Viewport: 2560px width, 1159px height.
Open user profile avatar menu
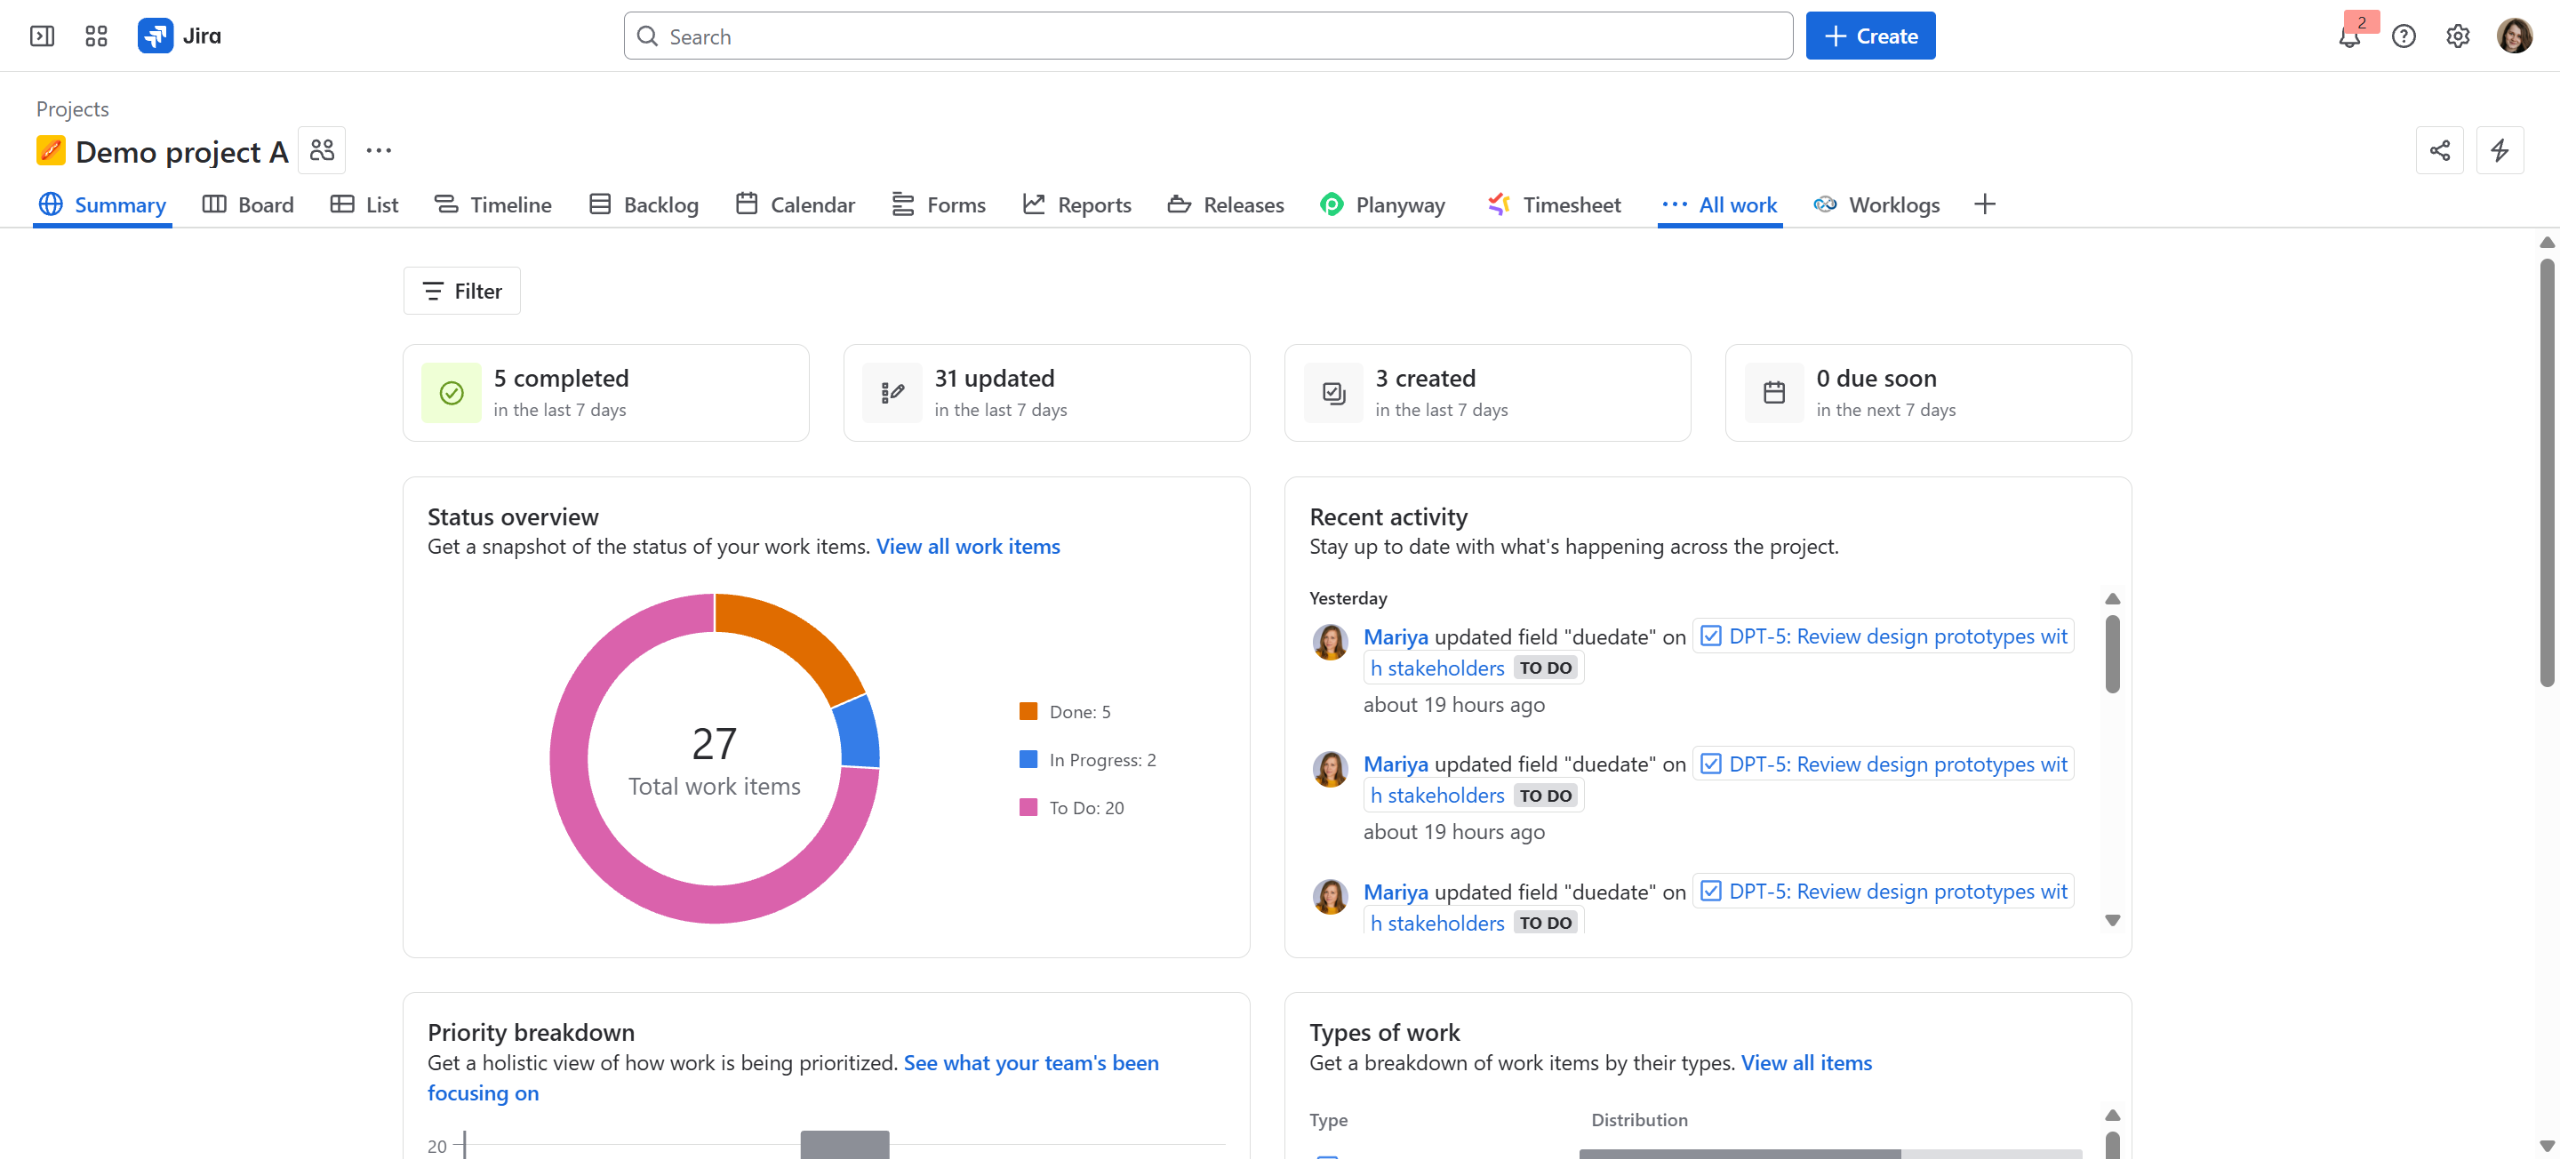(x=2514, y=36)
